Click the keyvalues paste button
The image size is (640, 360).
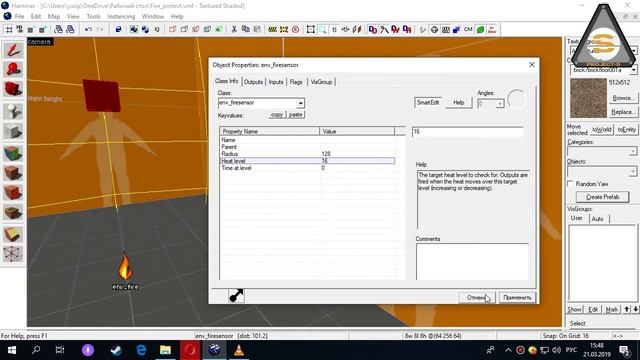(x=295, y=115)
